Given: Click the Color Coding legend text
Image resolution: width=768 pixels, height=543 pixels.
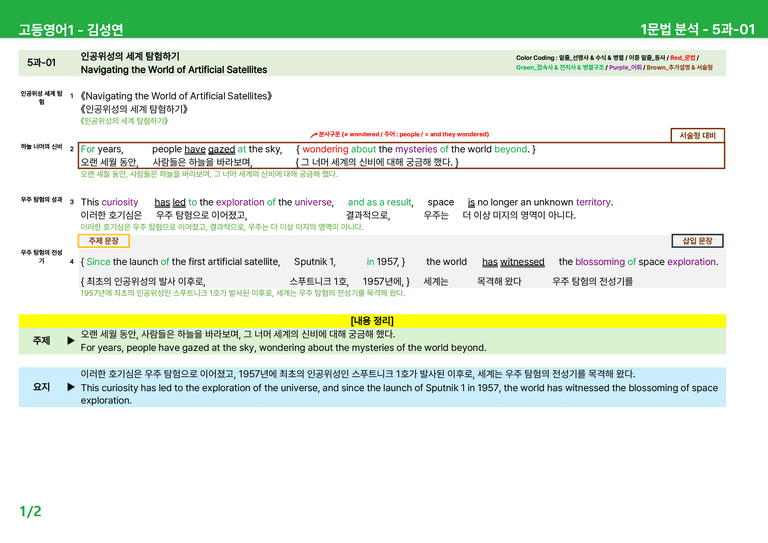Looking at the screenshot, I should (x=614, y=63).
